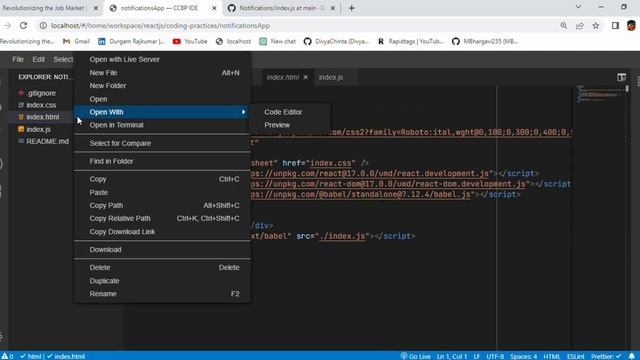Bookmark this page with the star icon
The height and width of the screenshot is (360, 640).
[x=596, y=26]
